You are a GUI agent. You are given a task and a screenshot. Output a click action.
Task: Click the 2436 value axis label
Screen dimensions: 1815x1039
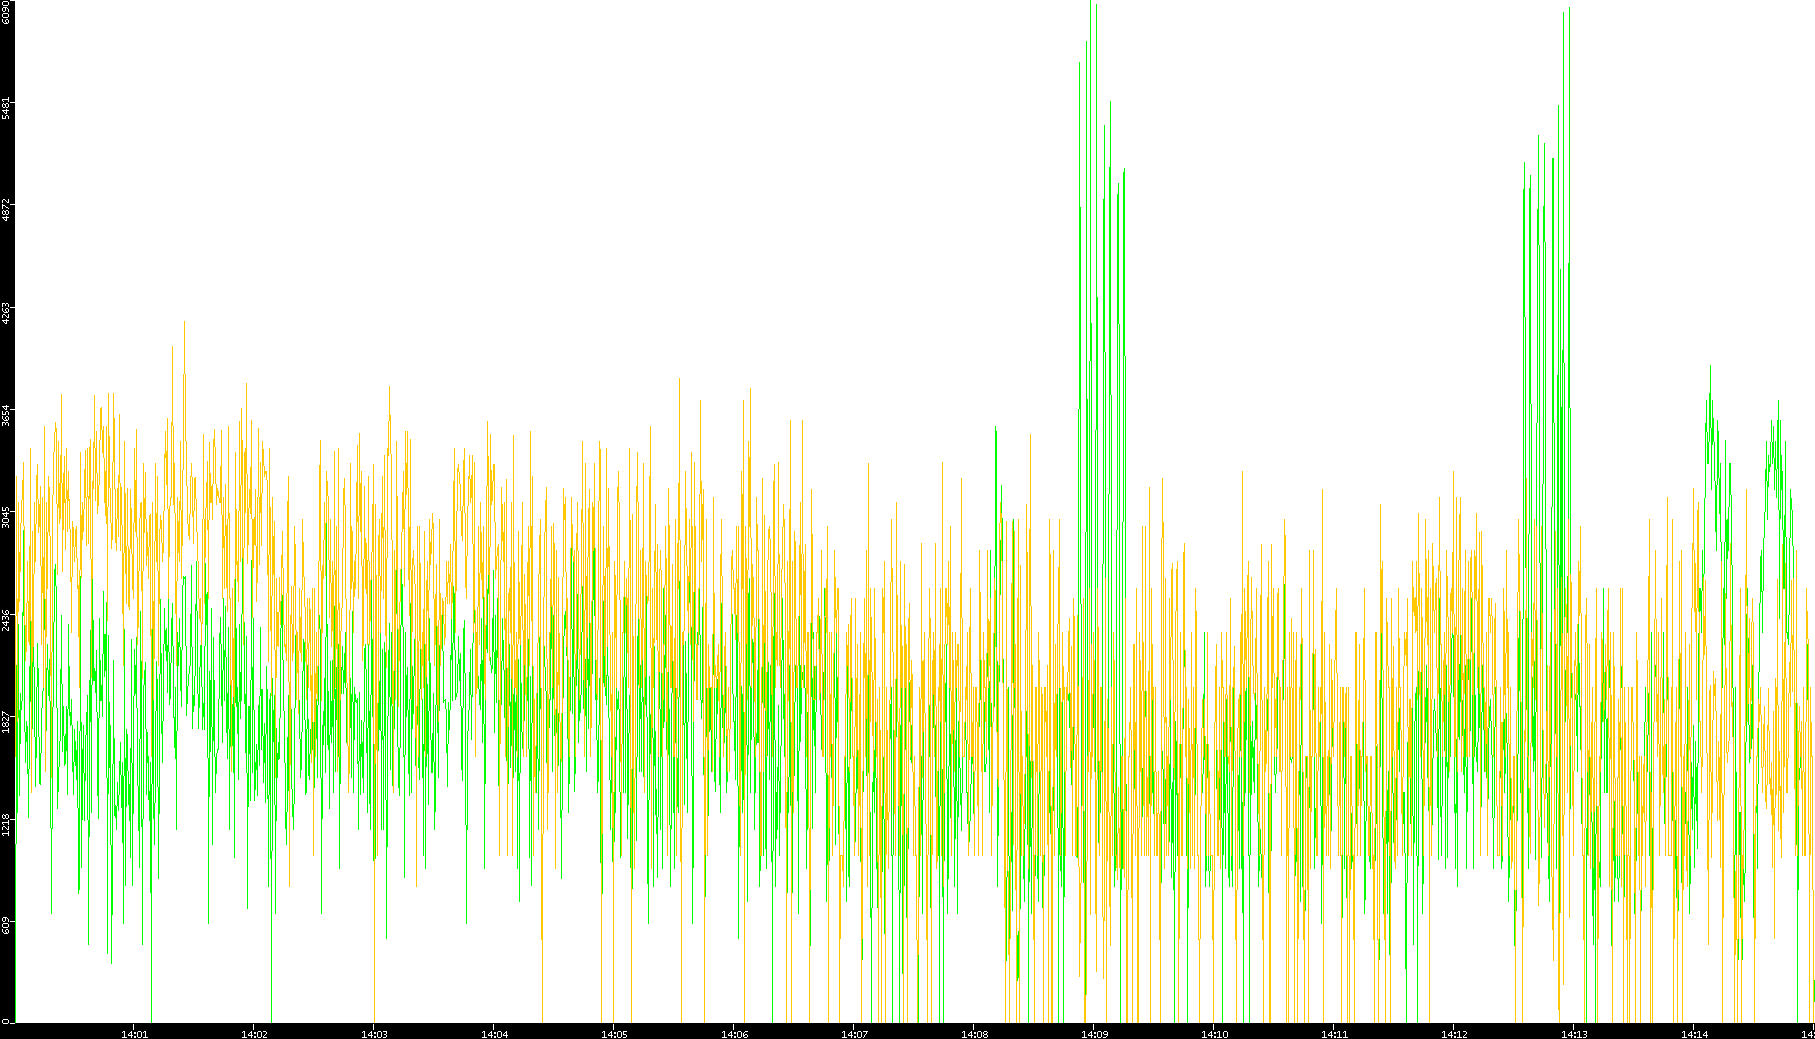[7, 620]
